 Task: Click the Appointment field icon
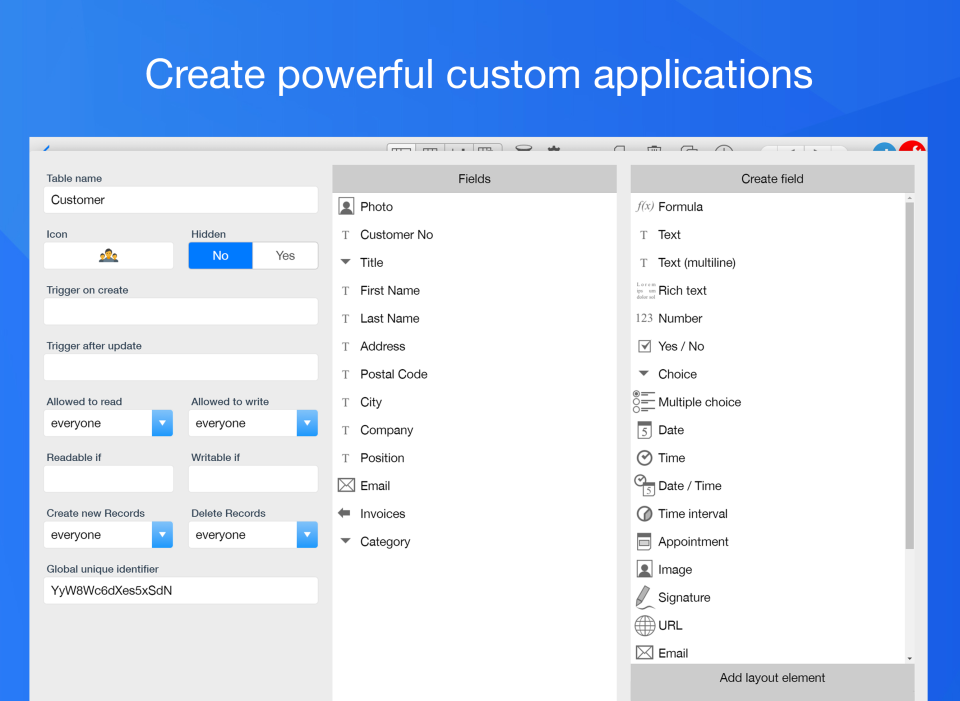[644, 541]
